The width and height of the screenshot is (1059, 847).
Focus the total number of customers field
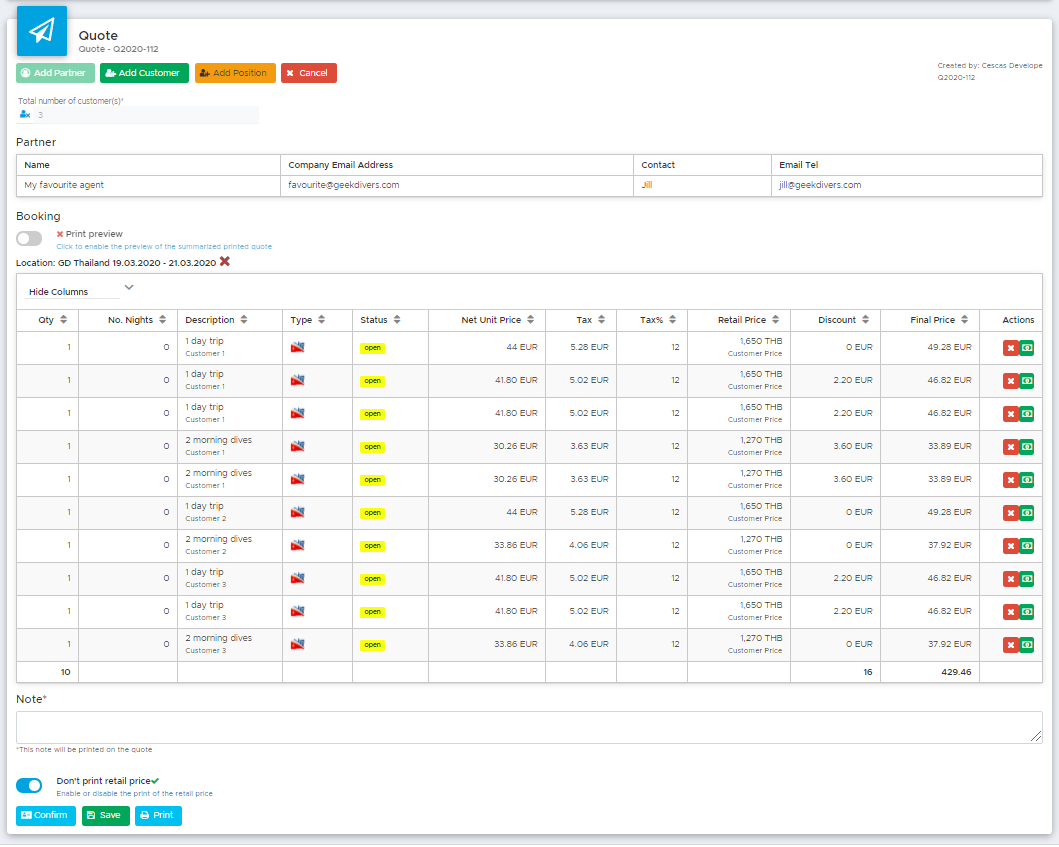[147, 115]
